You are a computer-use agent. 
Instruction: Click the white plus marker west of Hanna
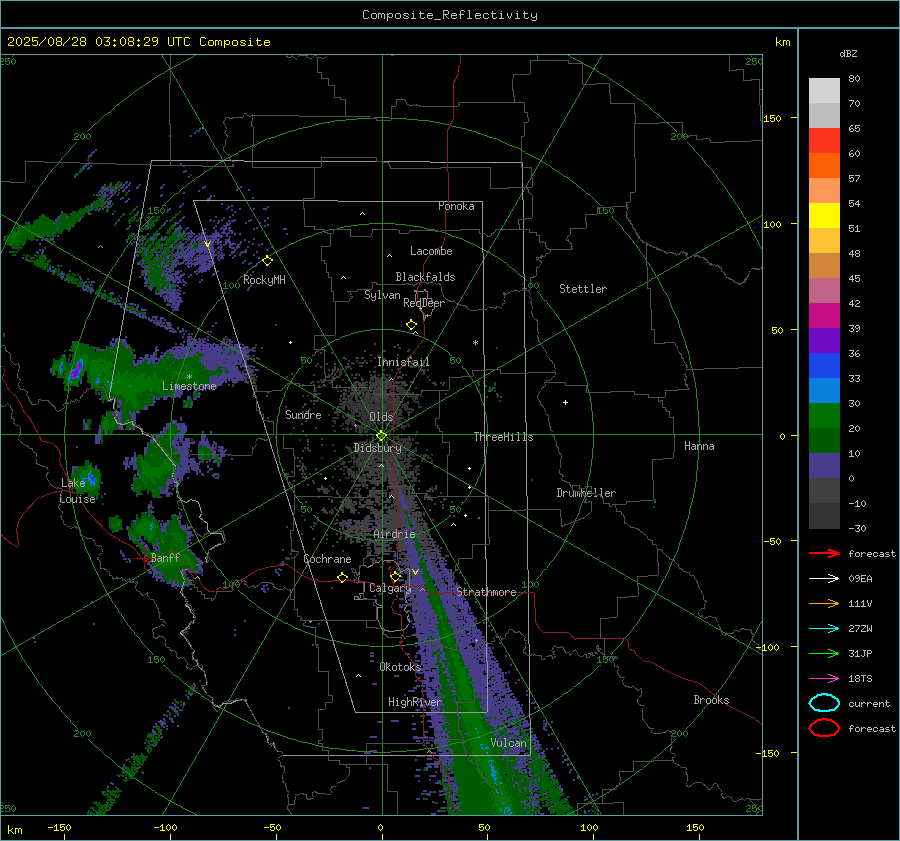point(565,402)
